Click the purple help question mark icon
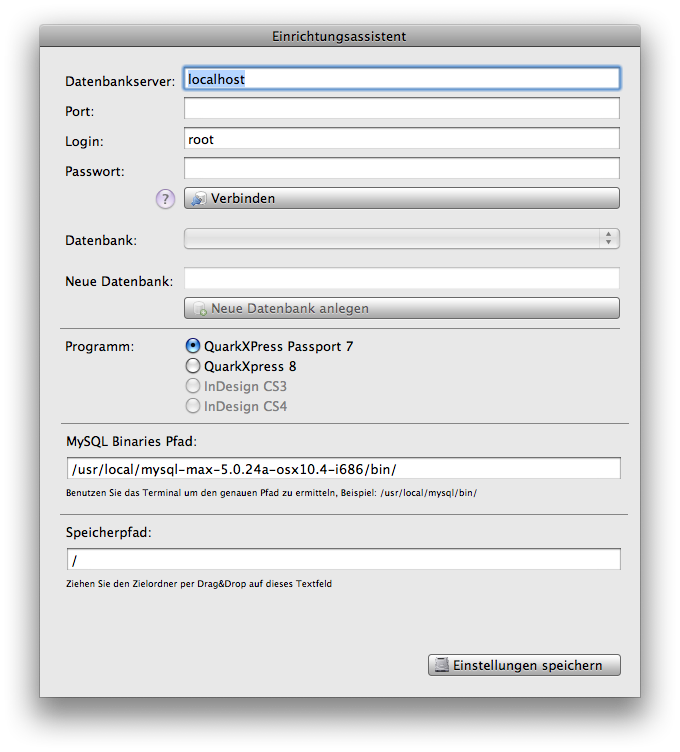The image size is (680, 752). tap(166, 199)
